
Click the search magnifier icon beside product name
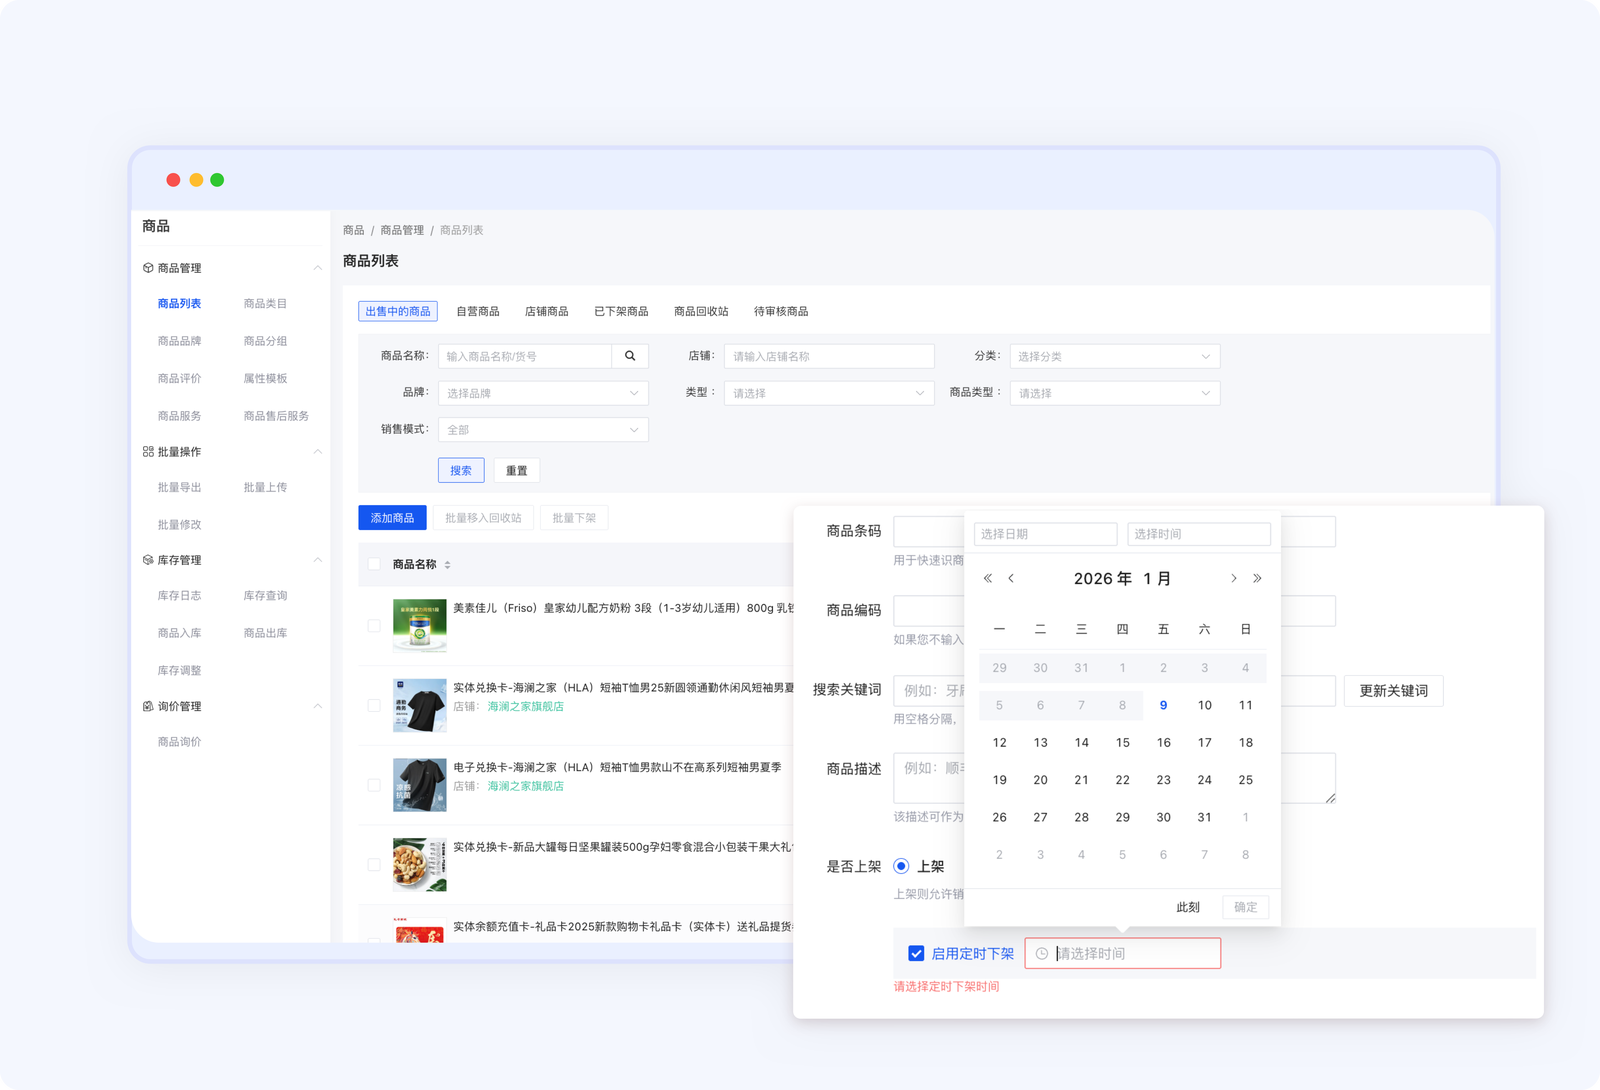pos(630,356)
